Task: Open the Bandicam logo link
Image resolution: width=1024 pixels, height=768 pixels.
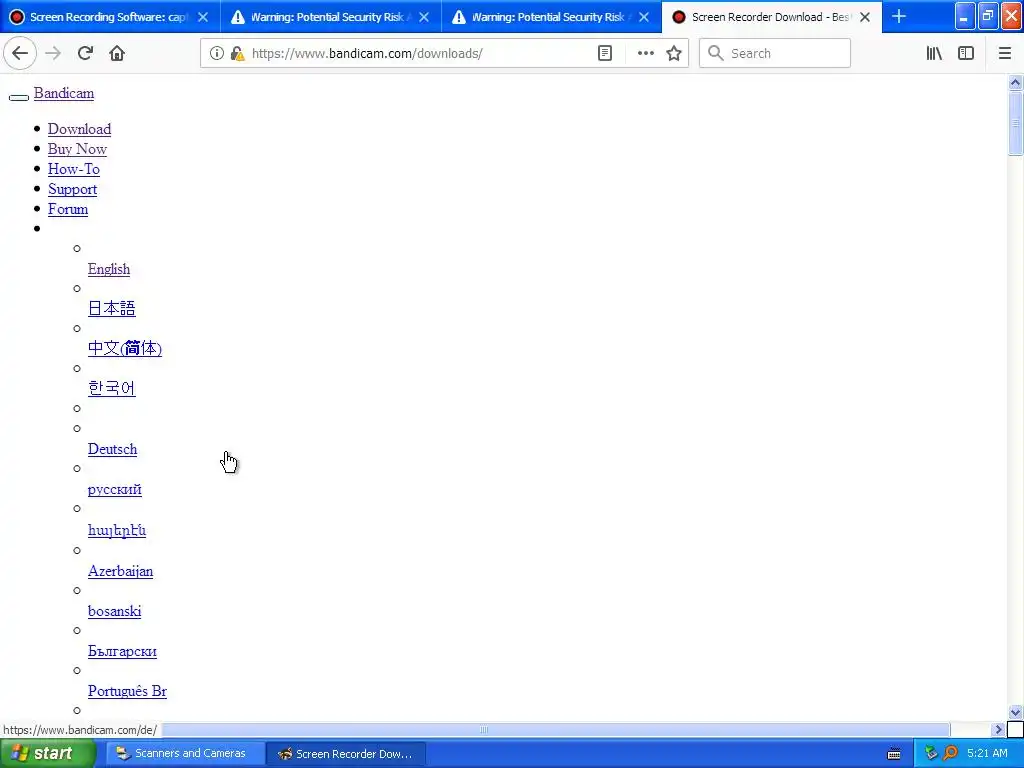Action: (x=63, y=93)
